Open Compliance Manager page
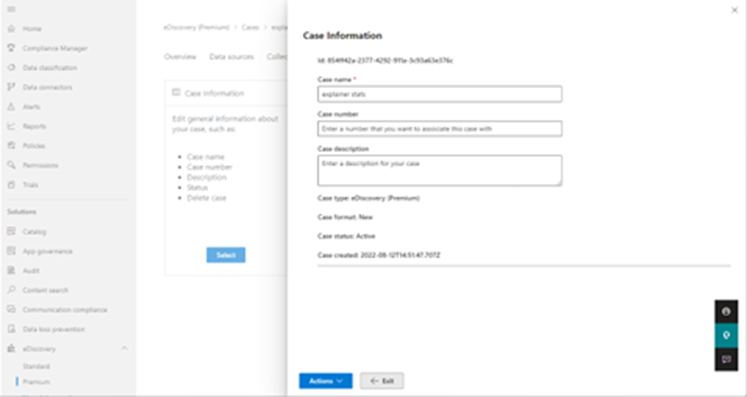Image resolution: width=747 pixels, height=397 pixels. (x=55, y=48)
